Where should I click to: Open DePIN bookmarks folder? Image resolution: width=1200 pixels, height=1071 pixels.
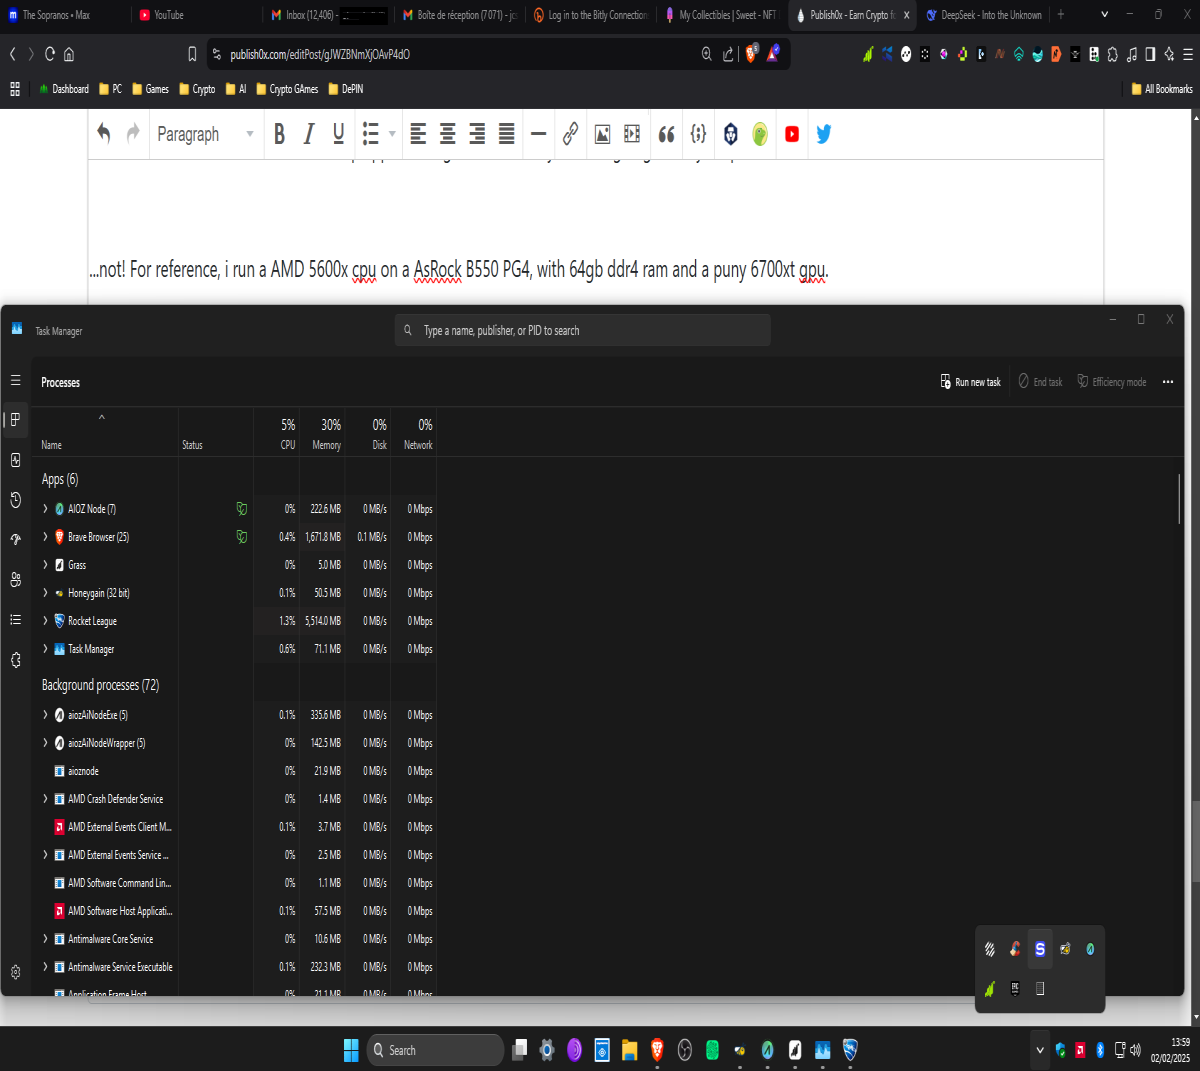coord(346,89)
